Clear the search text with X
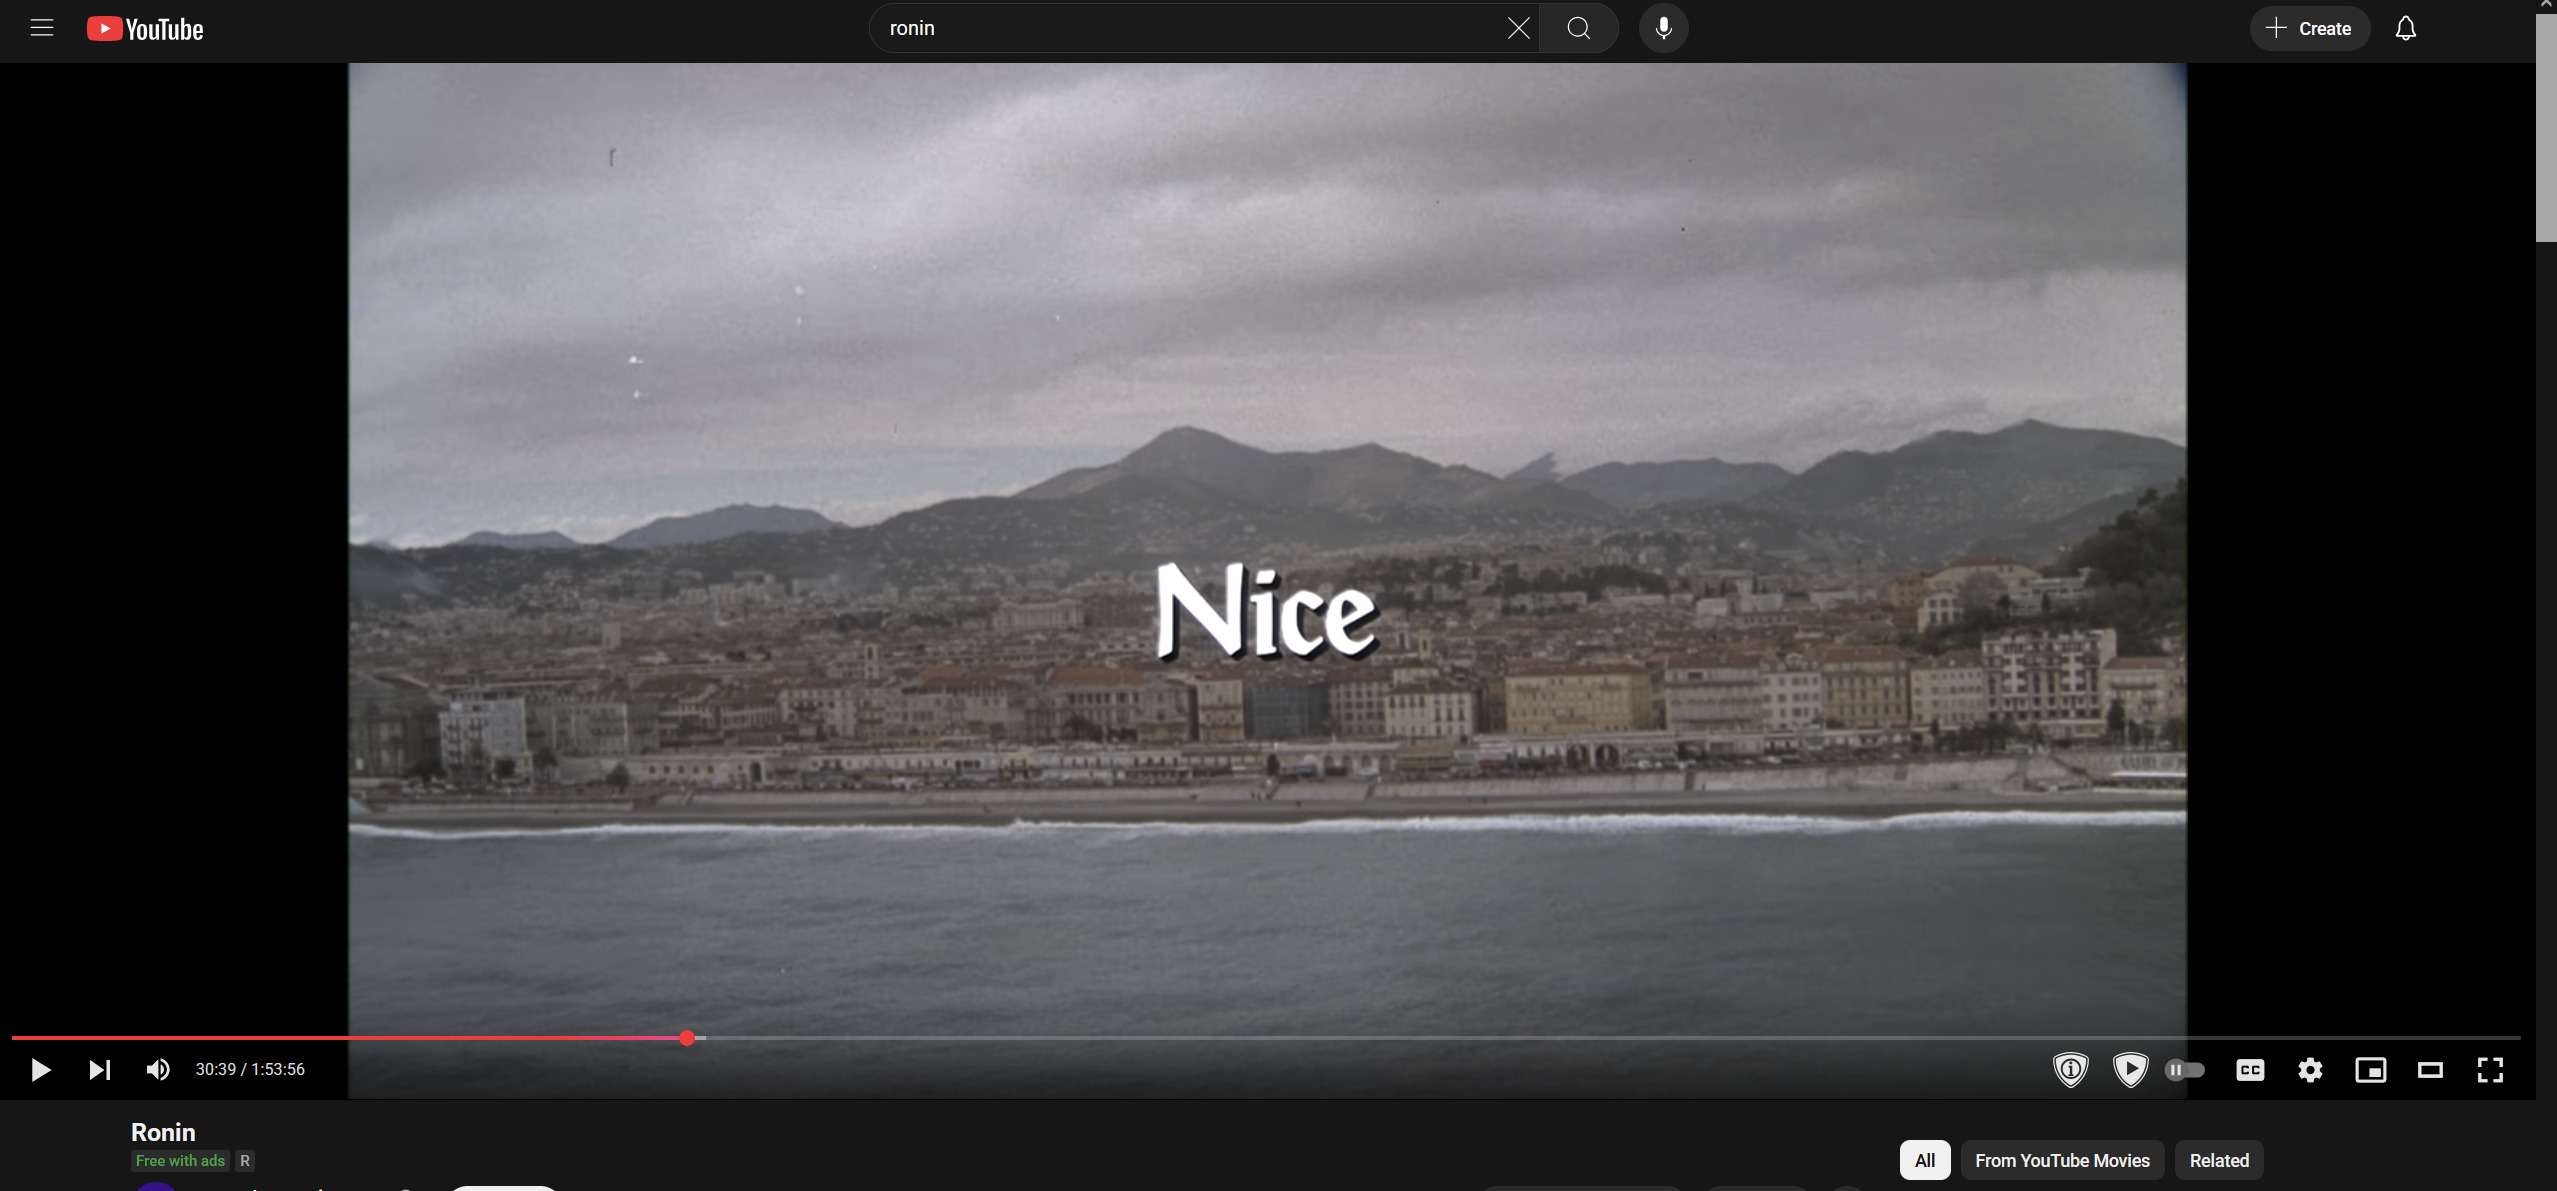 [1518, 28]
